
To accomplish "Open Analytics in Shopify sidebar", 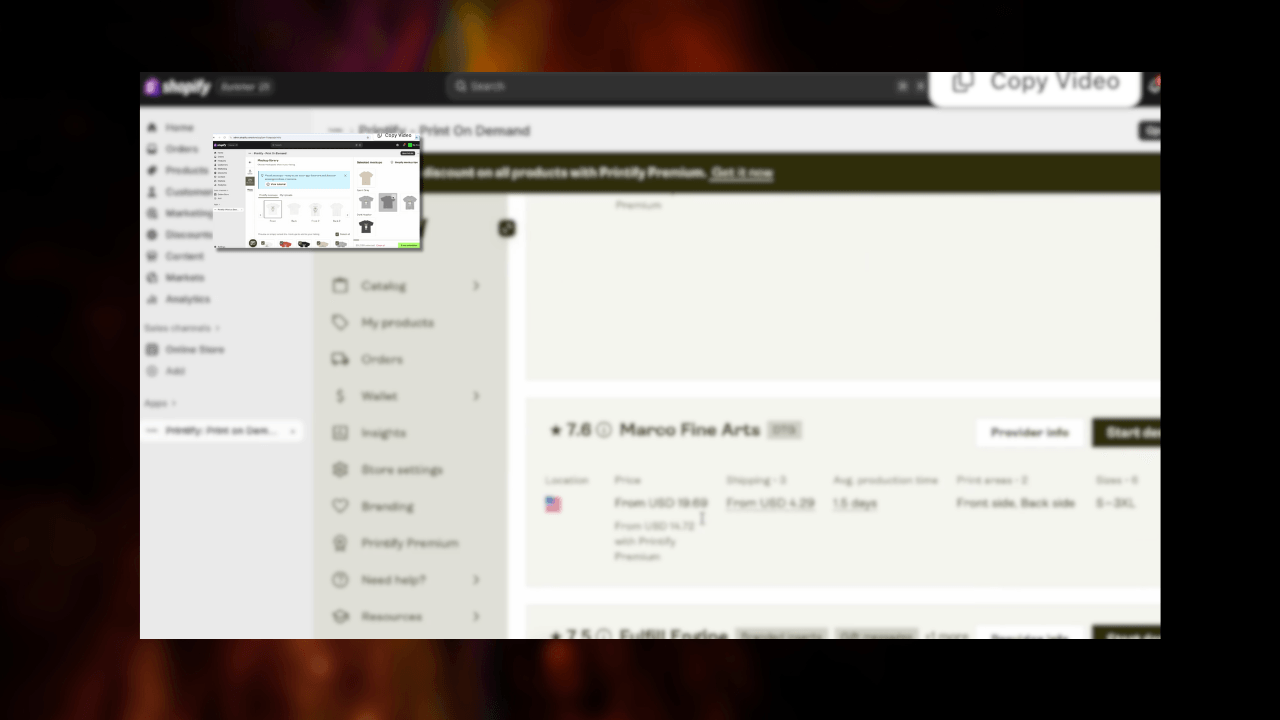I will pyautogui.click(x=187, y=299).
